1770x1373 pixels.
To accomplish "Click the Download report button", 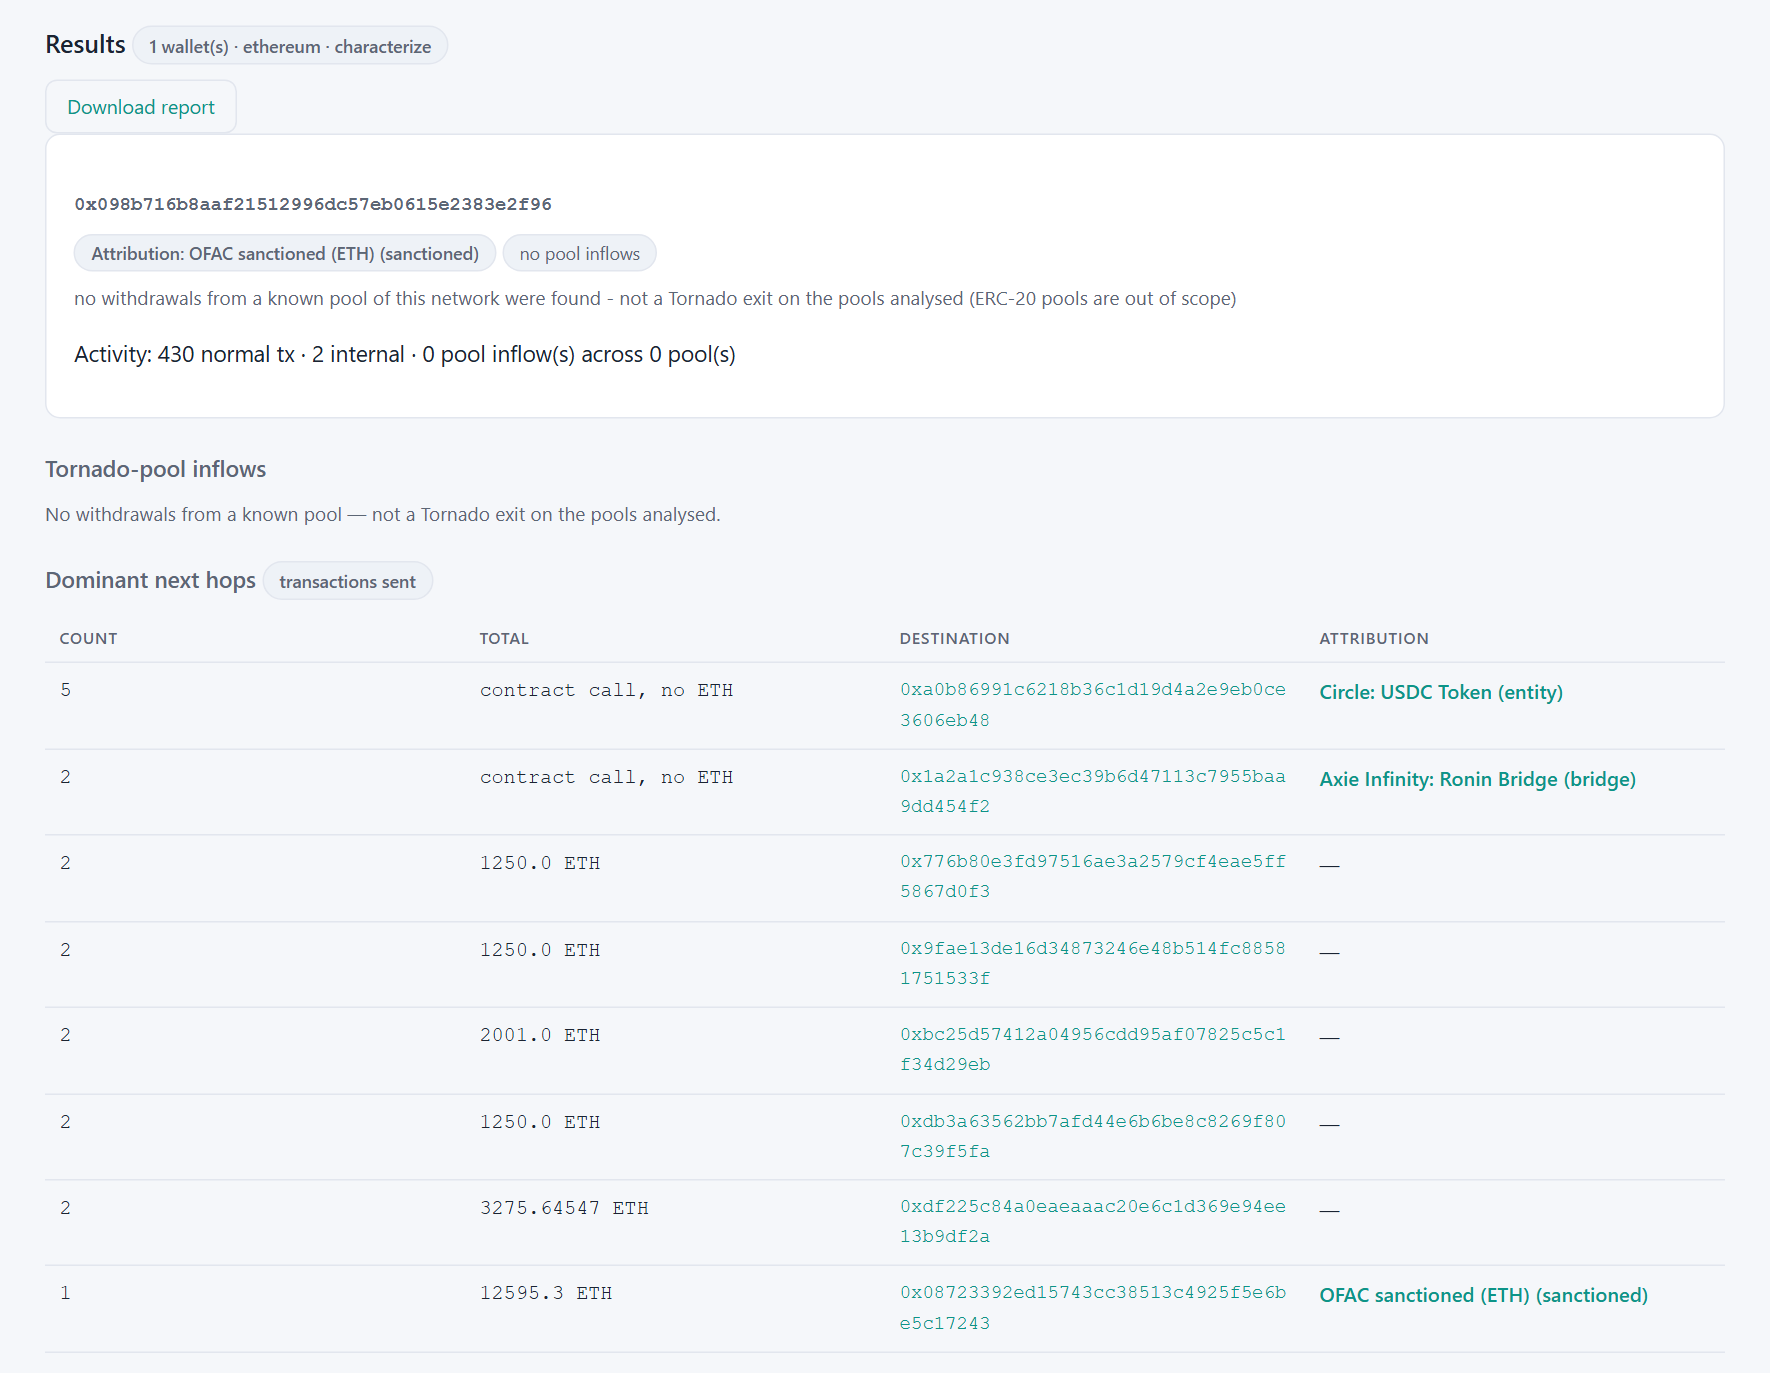I will 141,107.
